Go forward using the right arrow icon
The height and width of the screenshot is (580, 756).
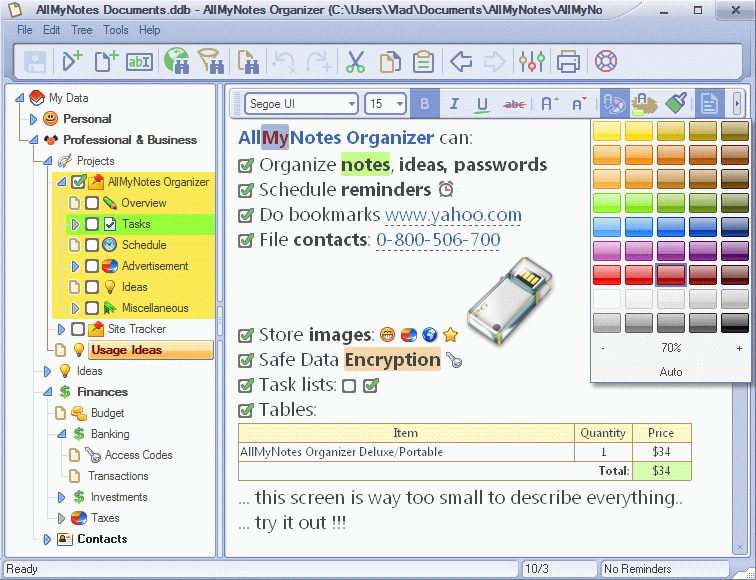pos(495,62)
